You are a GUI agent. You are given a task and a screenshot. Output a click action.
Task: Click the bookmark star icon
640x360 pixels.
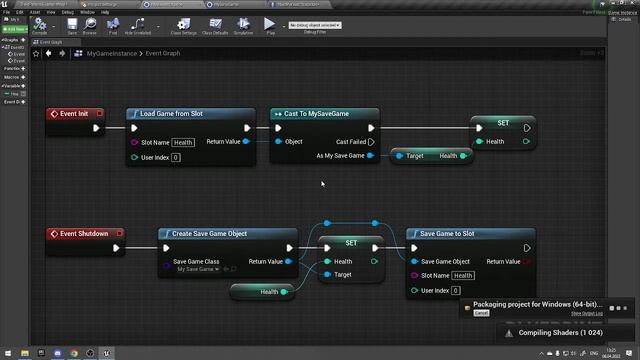click(x=36, y=53)
